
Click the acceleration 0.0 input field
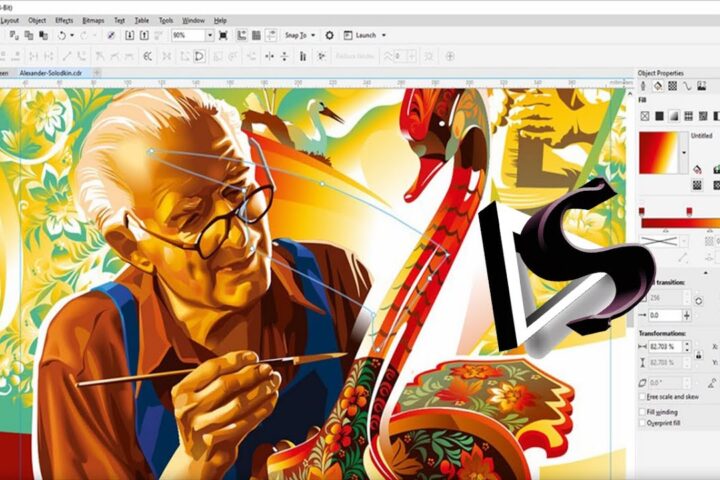click(x=665, y=315)
